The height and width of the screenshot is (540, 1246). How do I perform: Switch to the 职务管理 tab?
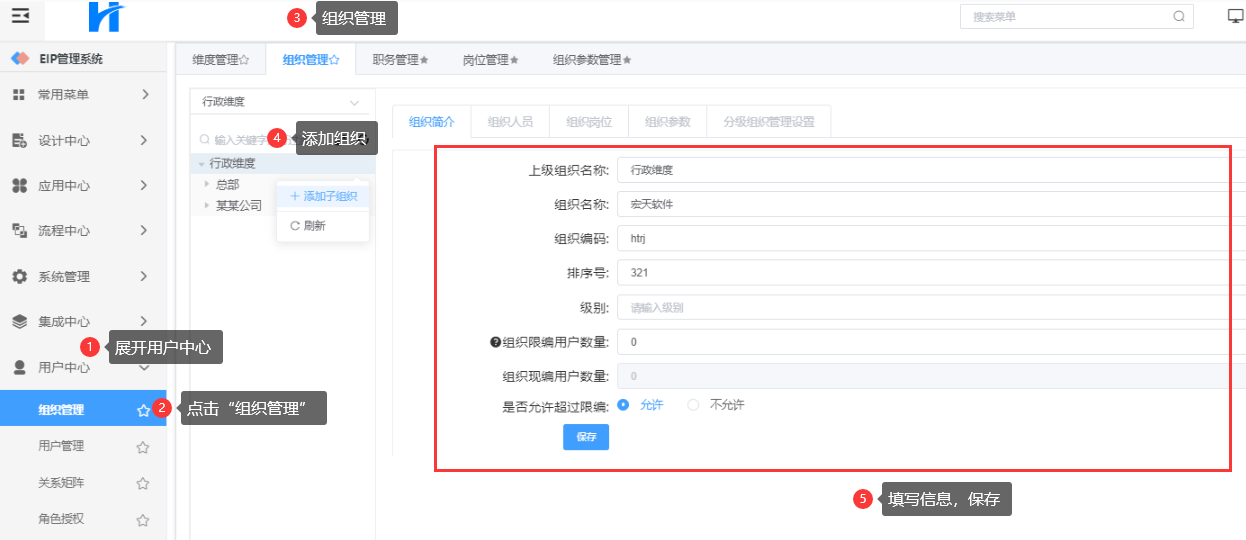pyautogui.click(x=400, y=60)
